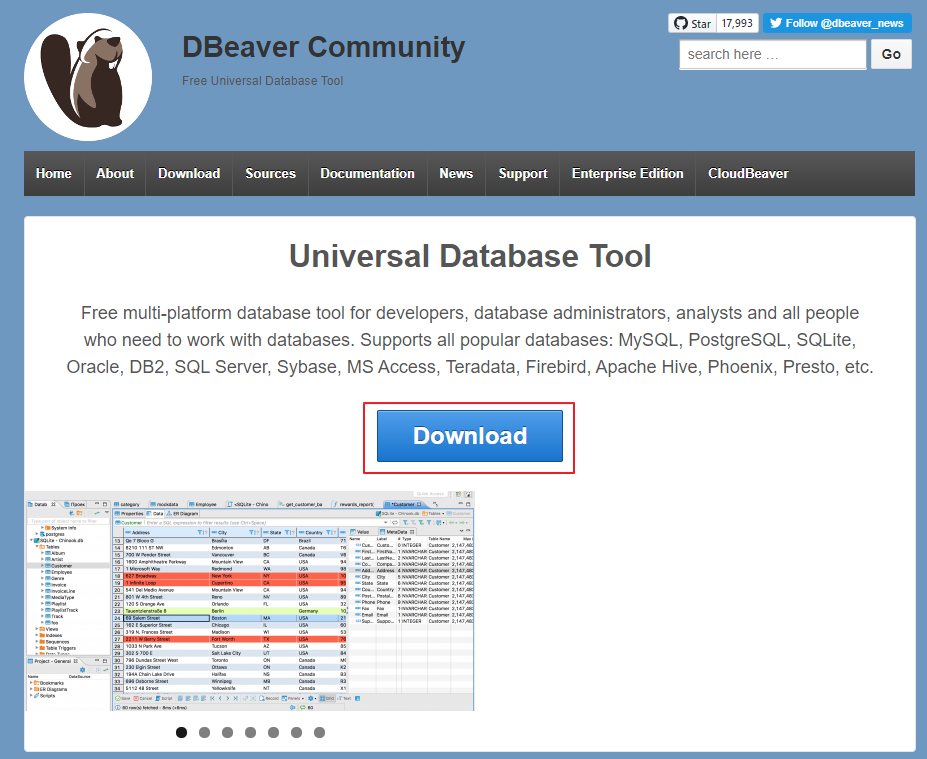This screenshot has width=927, height=759.
Task: Click the big blue Download button
Action: pos(469,436)
